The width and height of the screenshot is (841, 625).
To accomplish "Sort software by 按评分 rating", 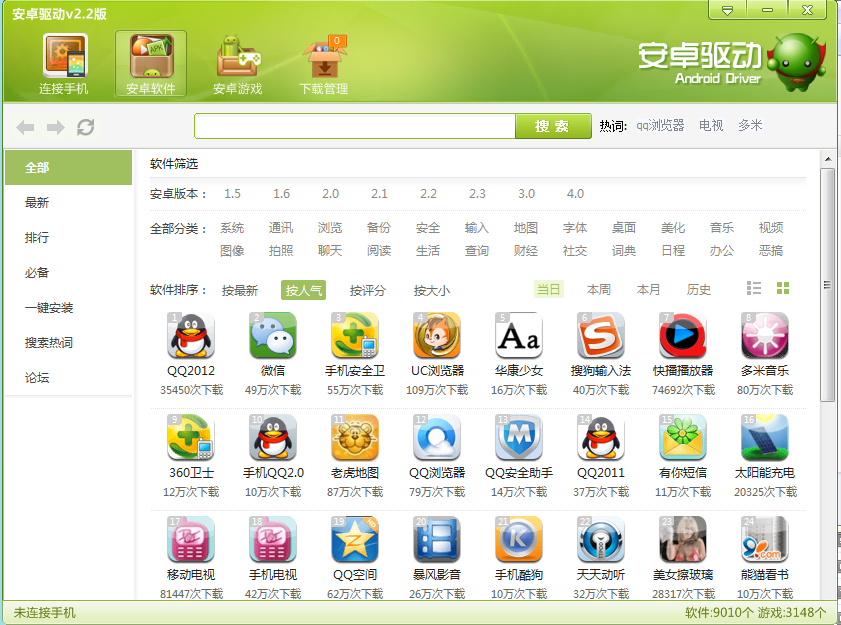I will [x=367, y=290].
